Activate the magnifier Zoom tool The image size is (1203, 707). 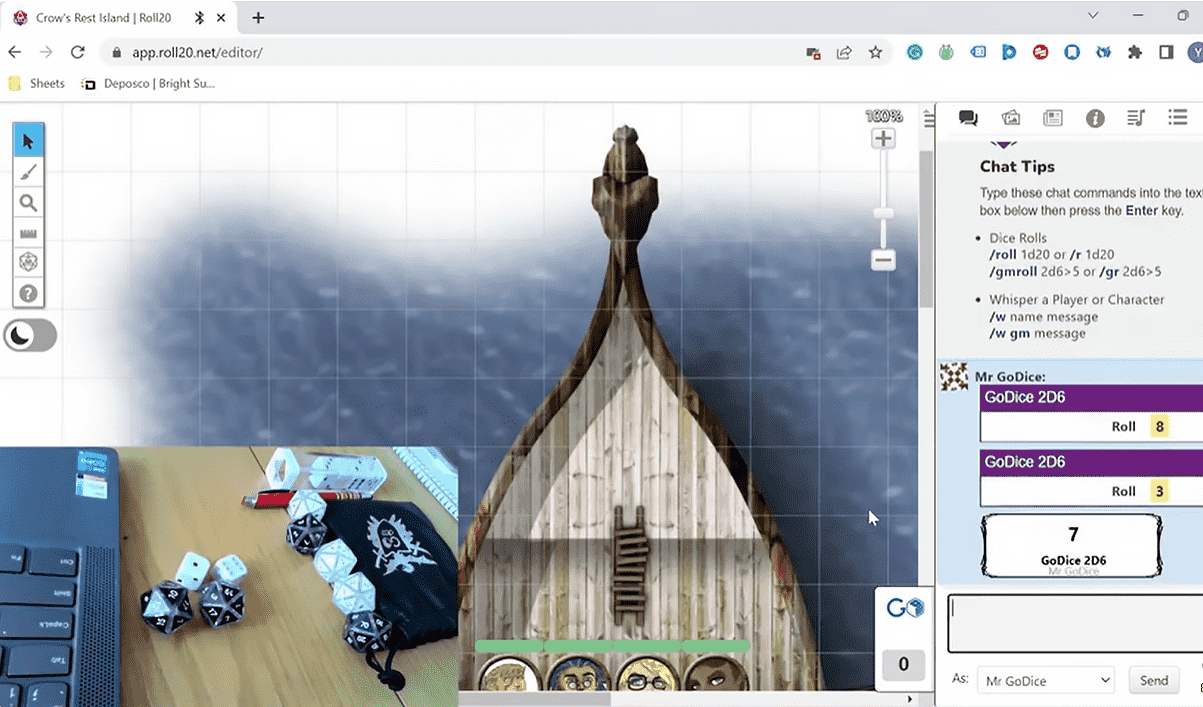tap(28, 203)
